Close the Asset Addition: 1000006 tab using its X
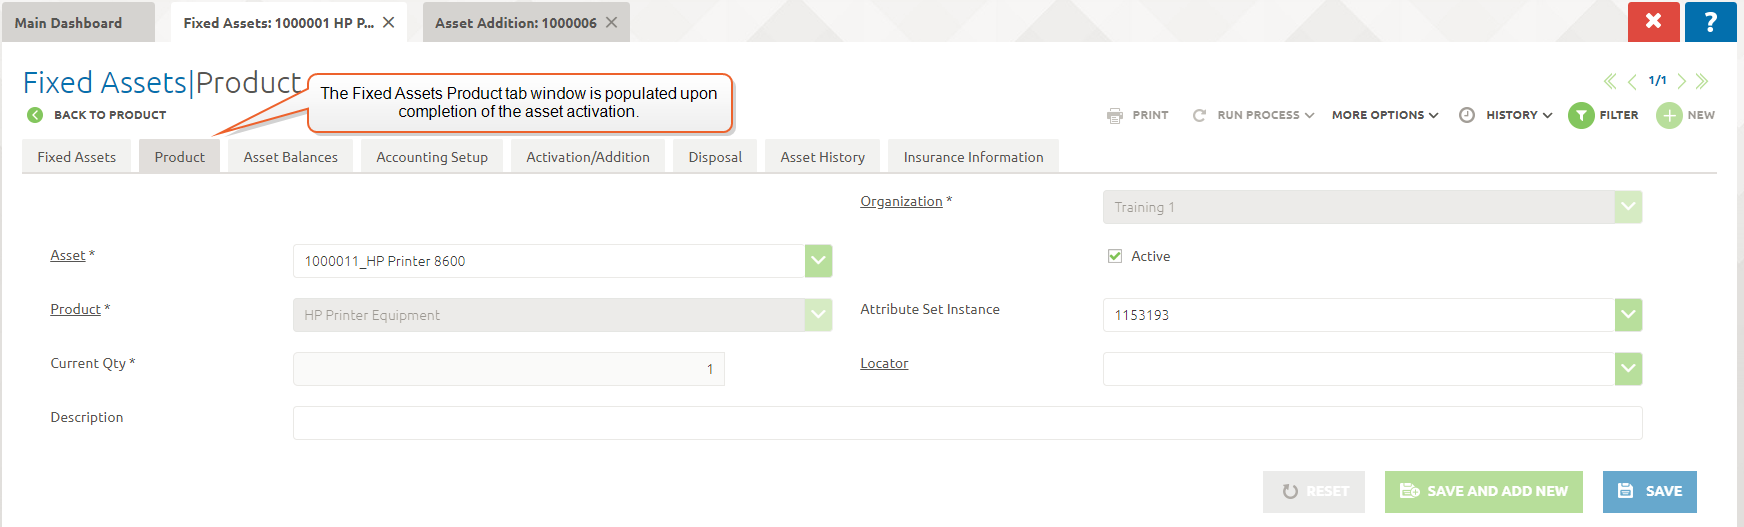This screenshot has width=1744, height=527. (x=611, y=22)
